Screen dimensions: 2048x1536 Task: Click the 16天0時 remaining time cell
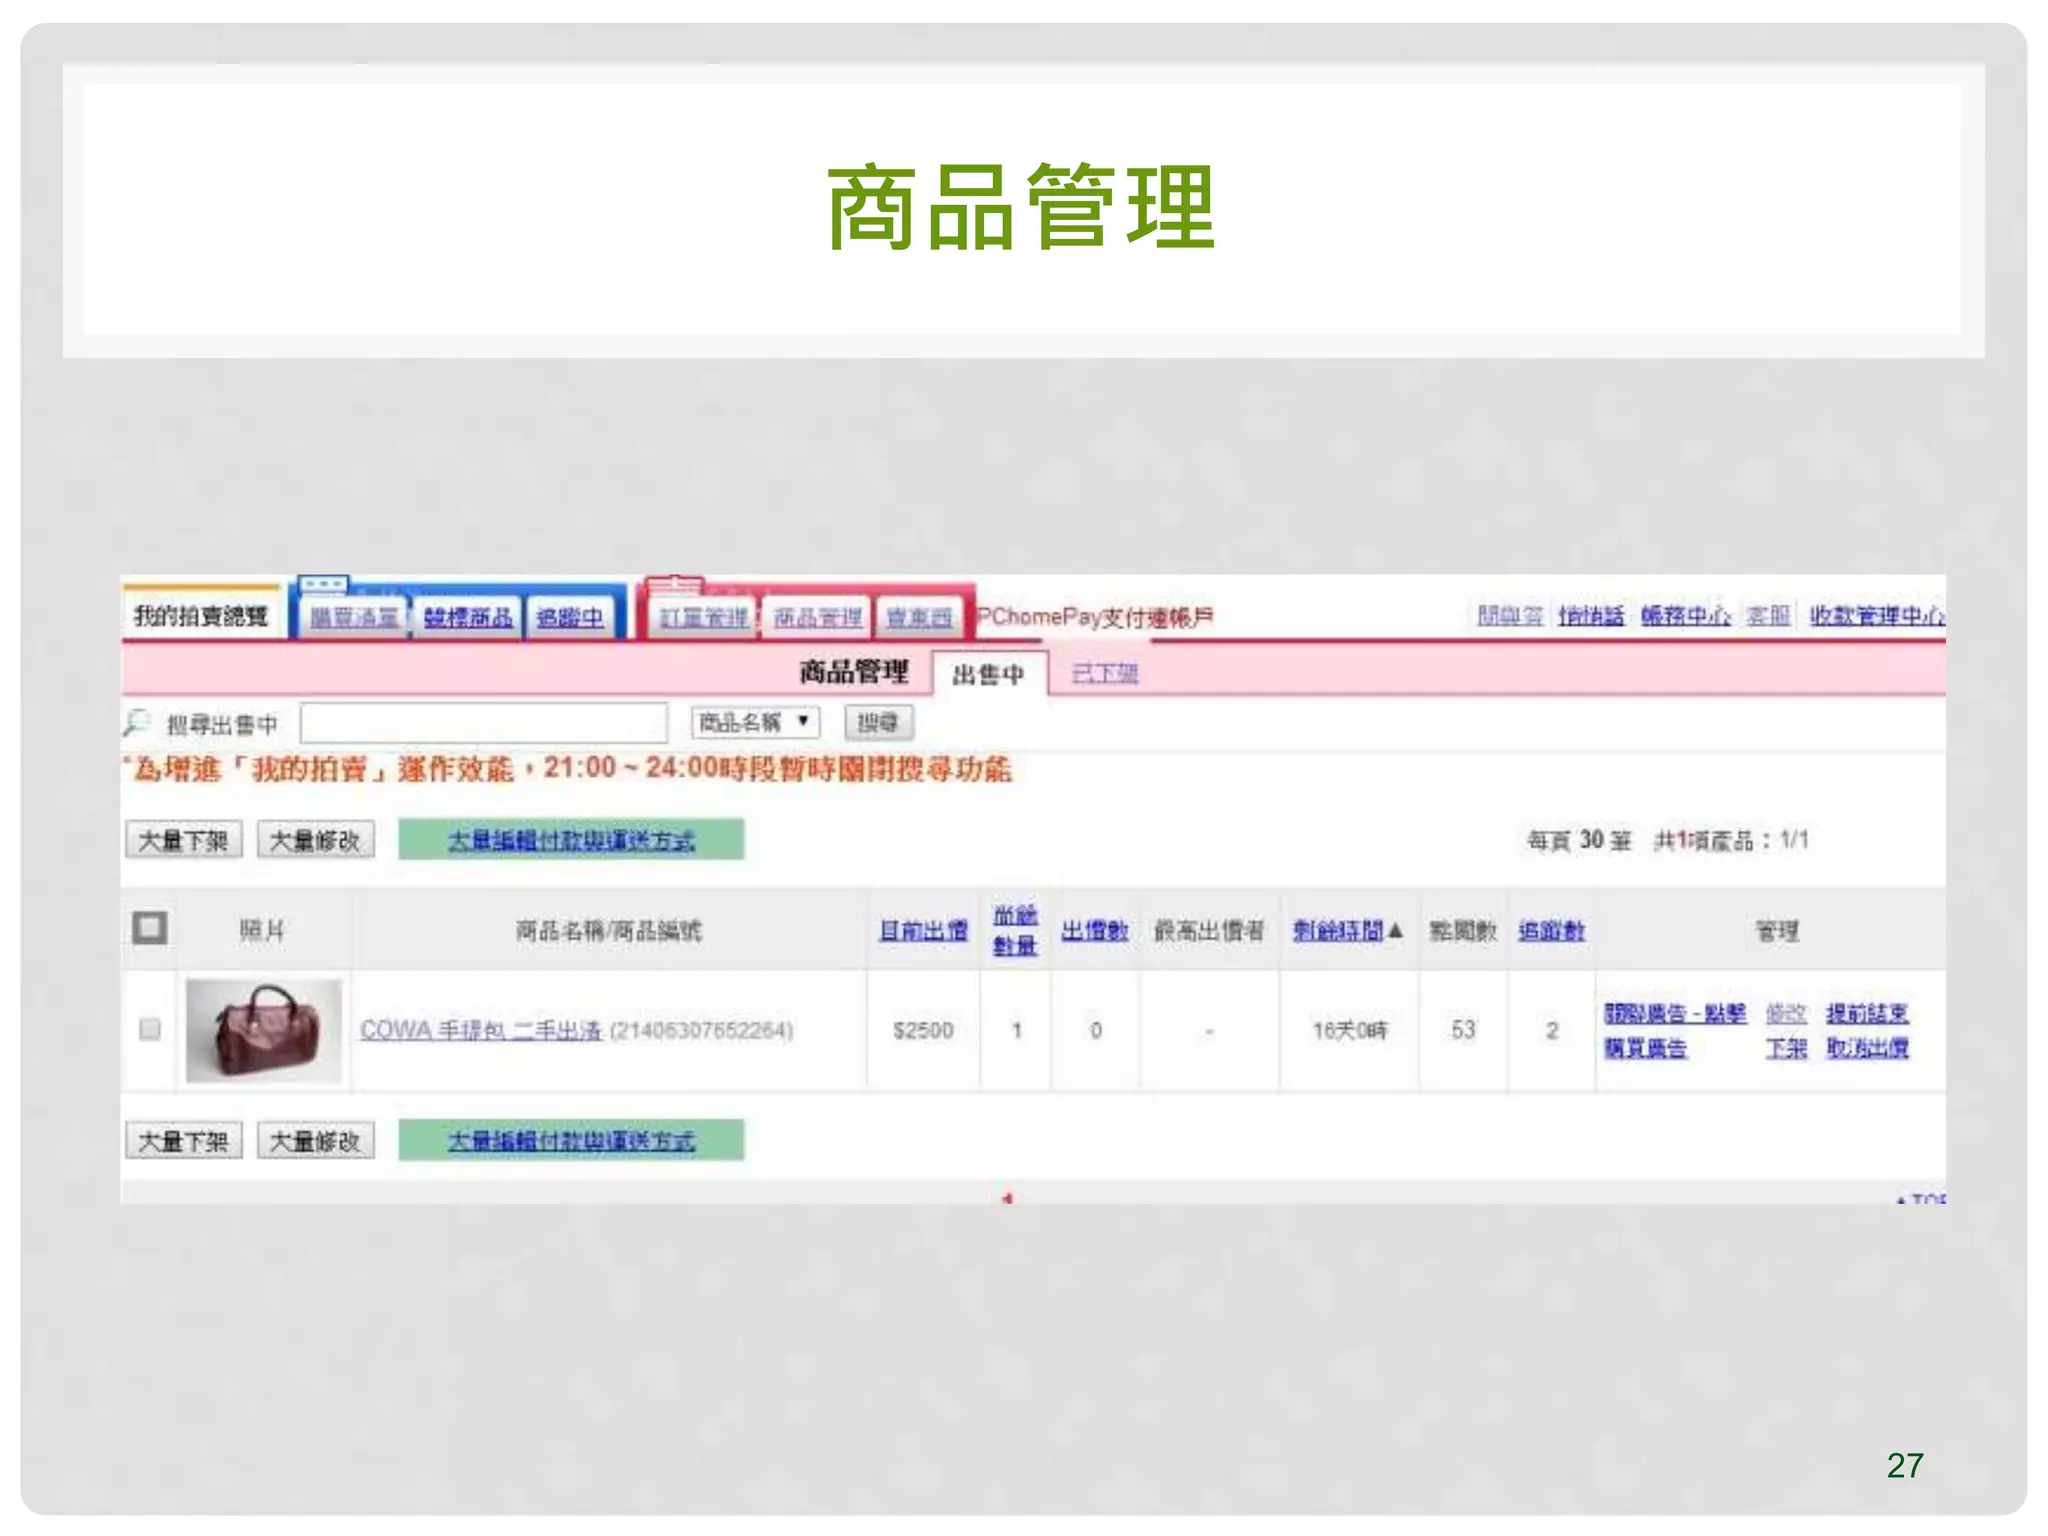1349,1030
